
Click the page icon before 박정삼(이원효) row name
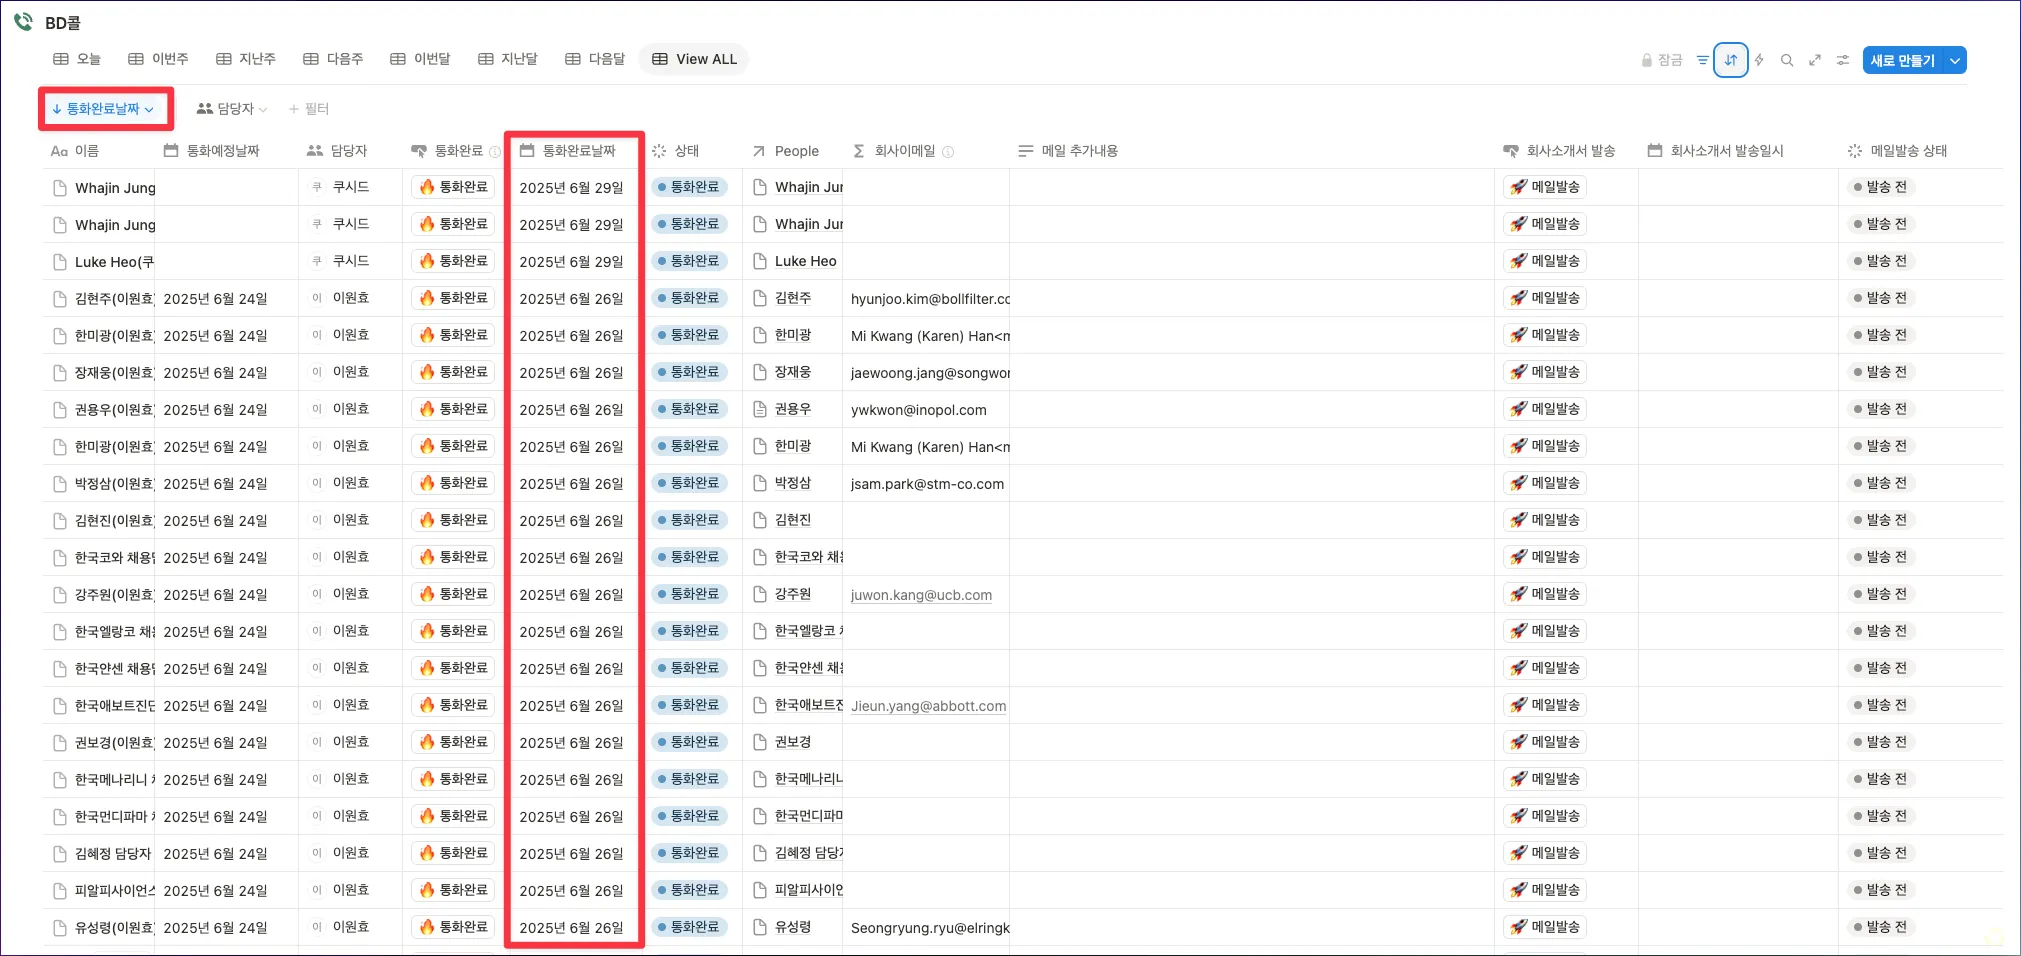(x=60, y=484)
